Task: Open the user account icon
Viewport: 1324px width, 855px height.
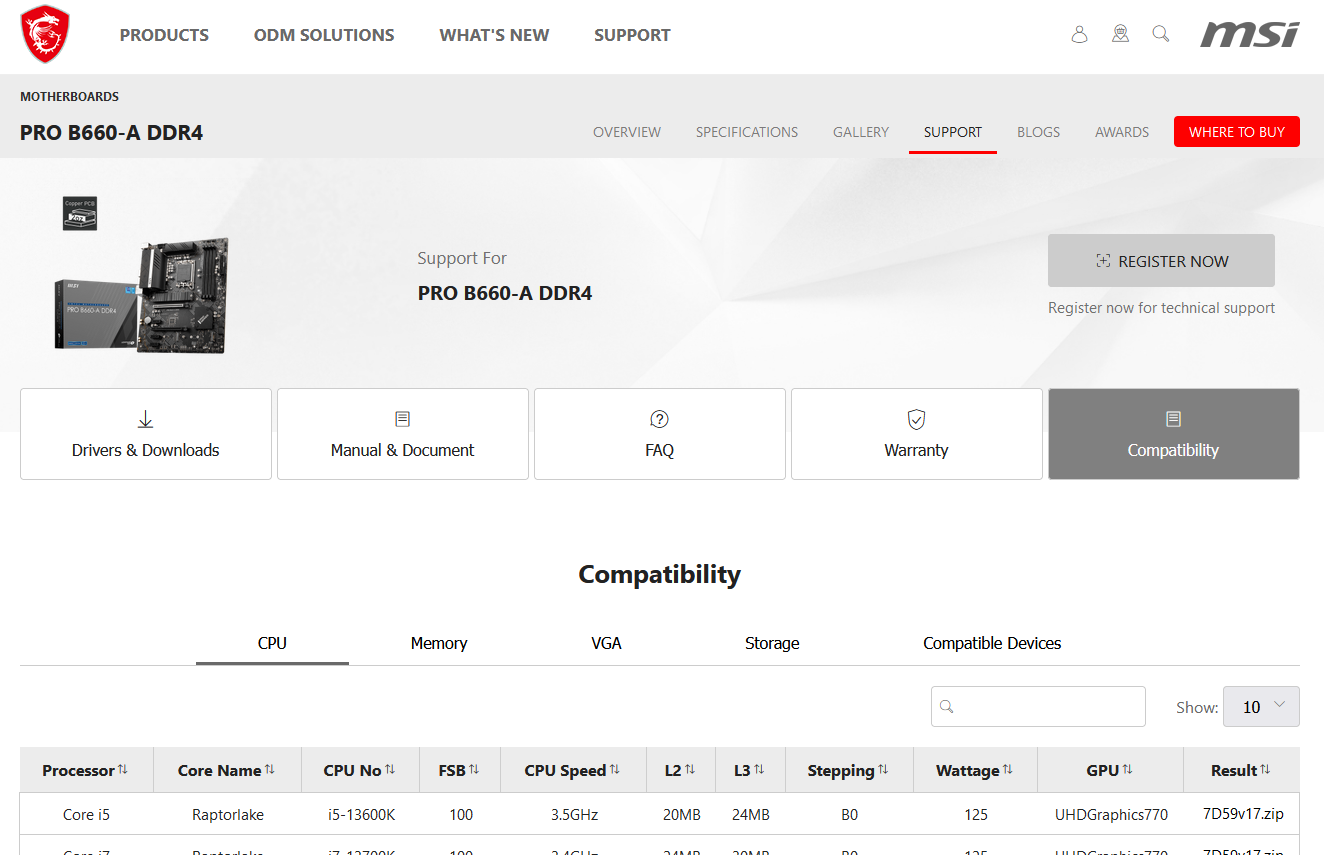Action: (x=1079, y=34)
